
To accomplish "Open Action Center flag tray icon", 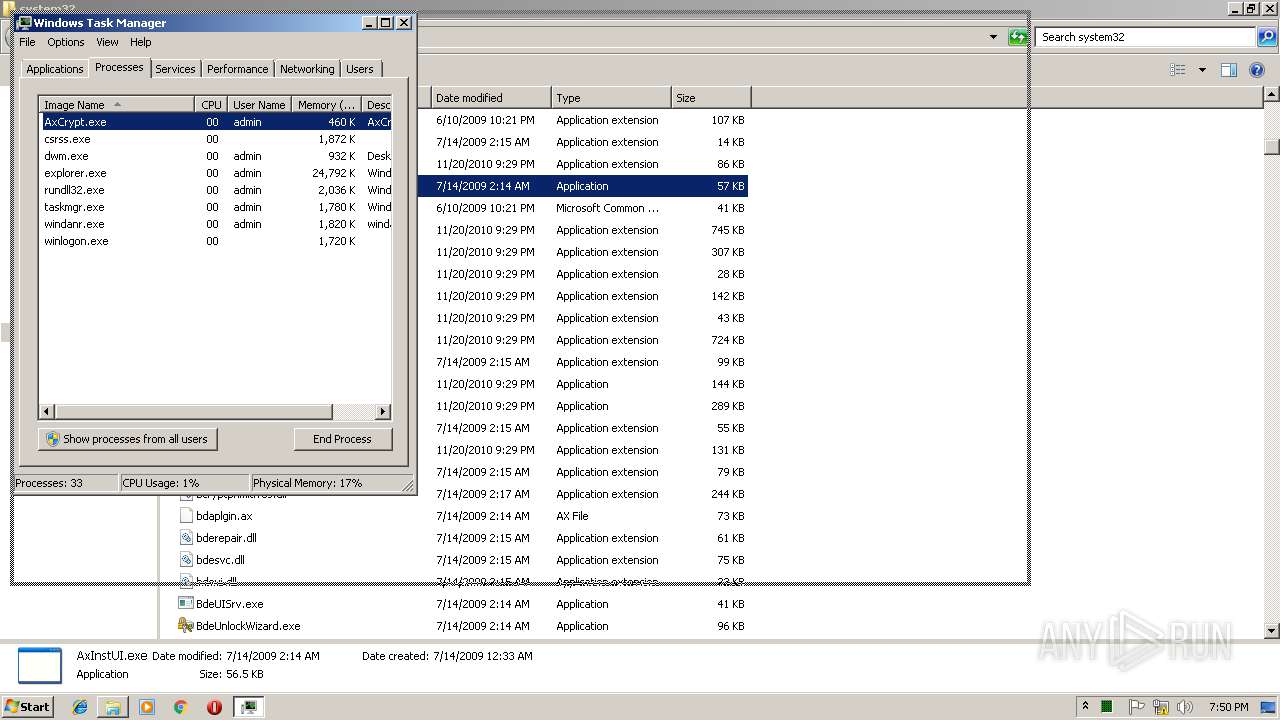I will (1138, 707).
